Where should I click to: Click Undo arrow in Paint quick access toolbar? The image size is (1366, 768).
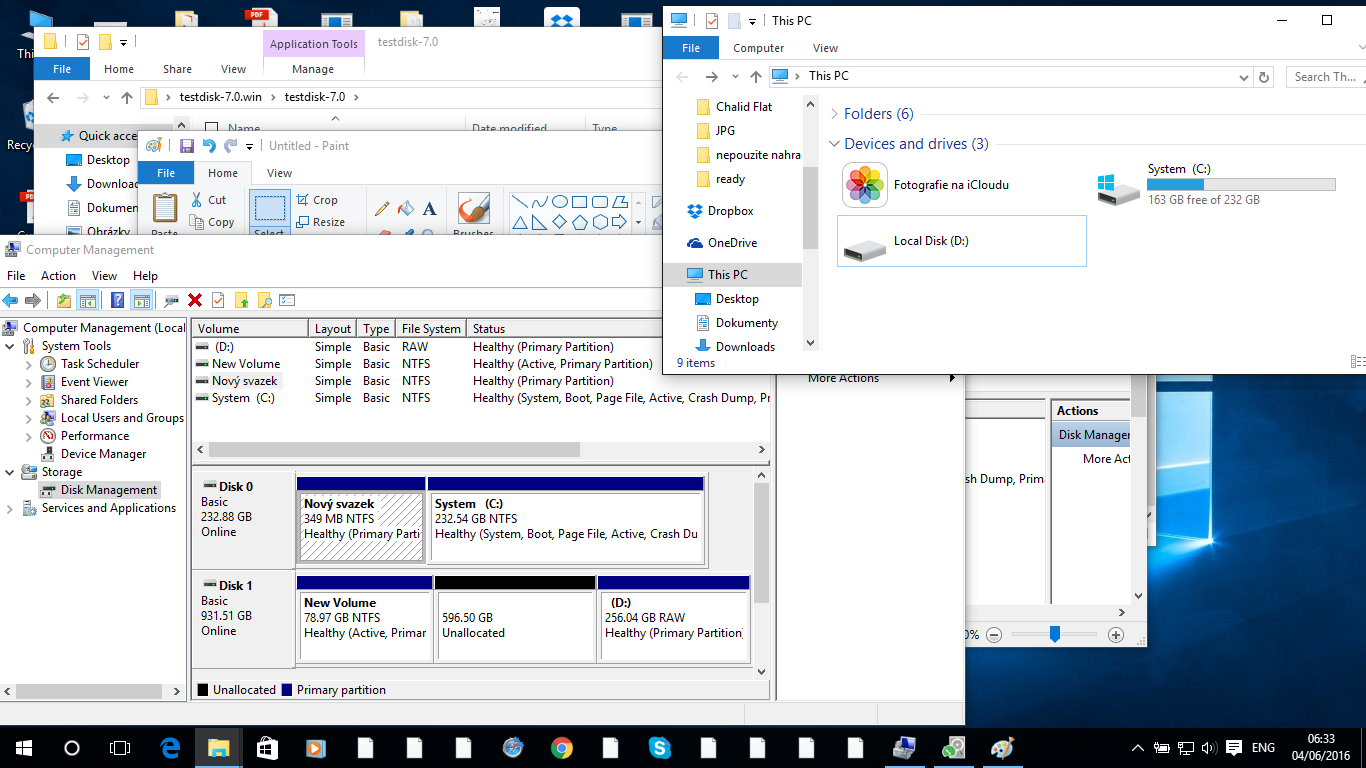tap(209, 146)
